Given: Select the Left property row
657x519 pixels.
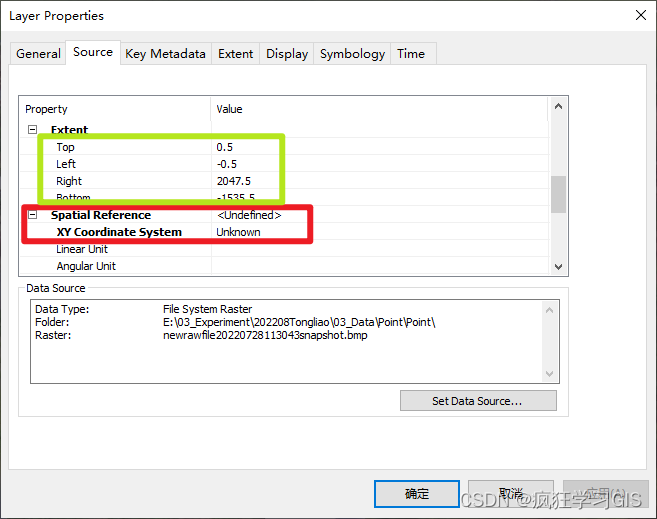Looking at the screenshot, I should 284,164.
